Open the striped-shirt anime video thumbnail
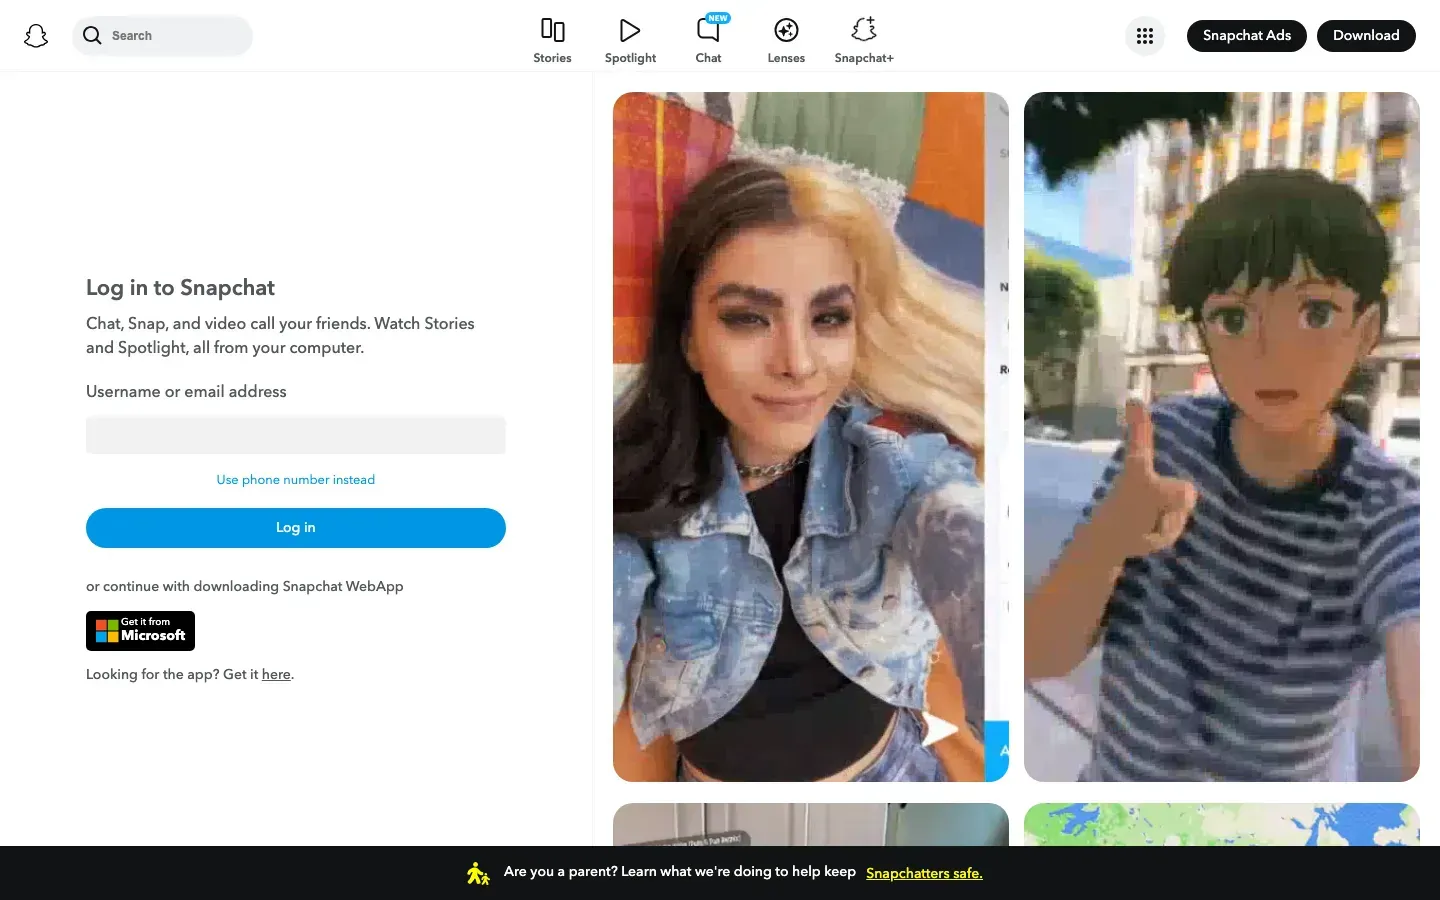Viewport: 1440px width, 900px height. 1221,435
